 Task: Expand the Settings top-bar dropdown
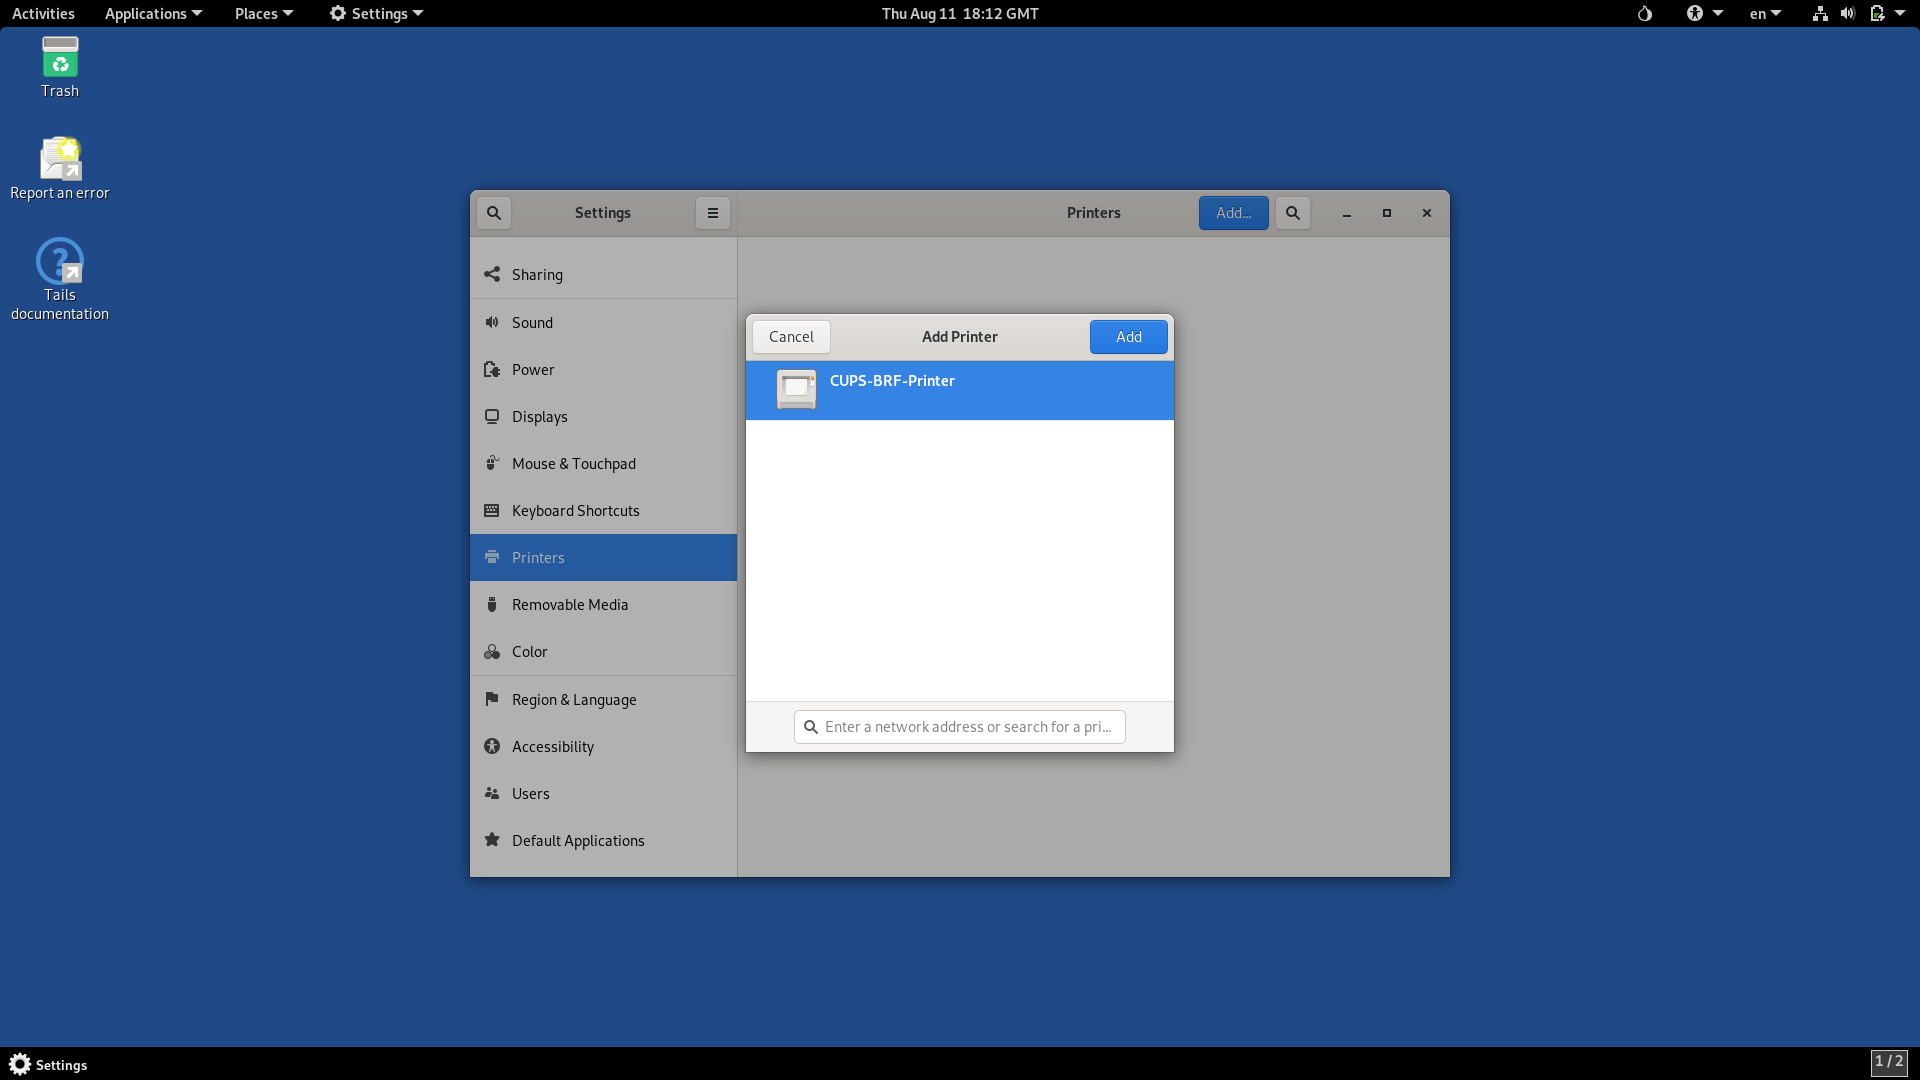(x=377, y=13)
